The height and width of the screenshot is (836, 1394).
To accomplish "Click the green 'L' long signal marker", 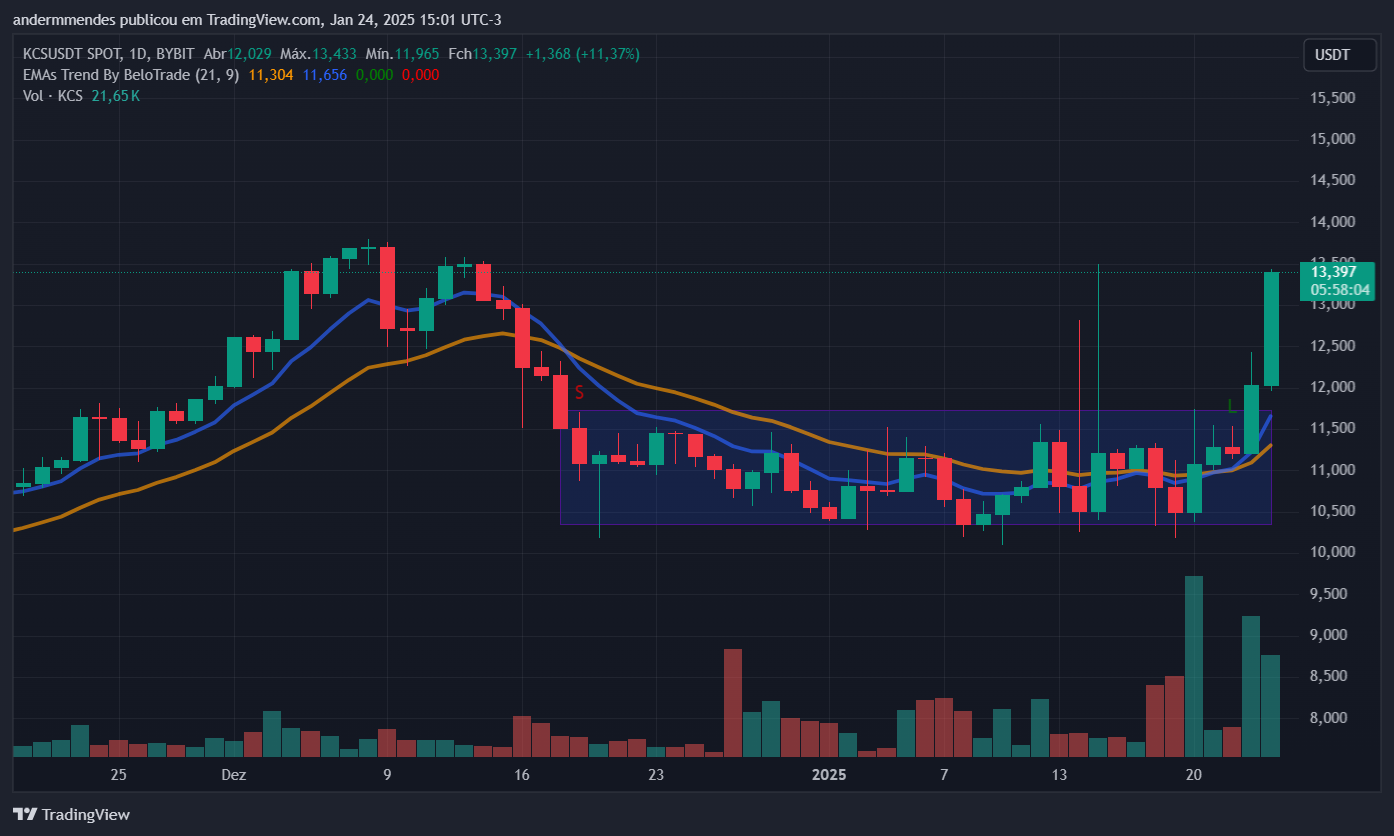I will tap(1232, 406).
